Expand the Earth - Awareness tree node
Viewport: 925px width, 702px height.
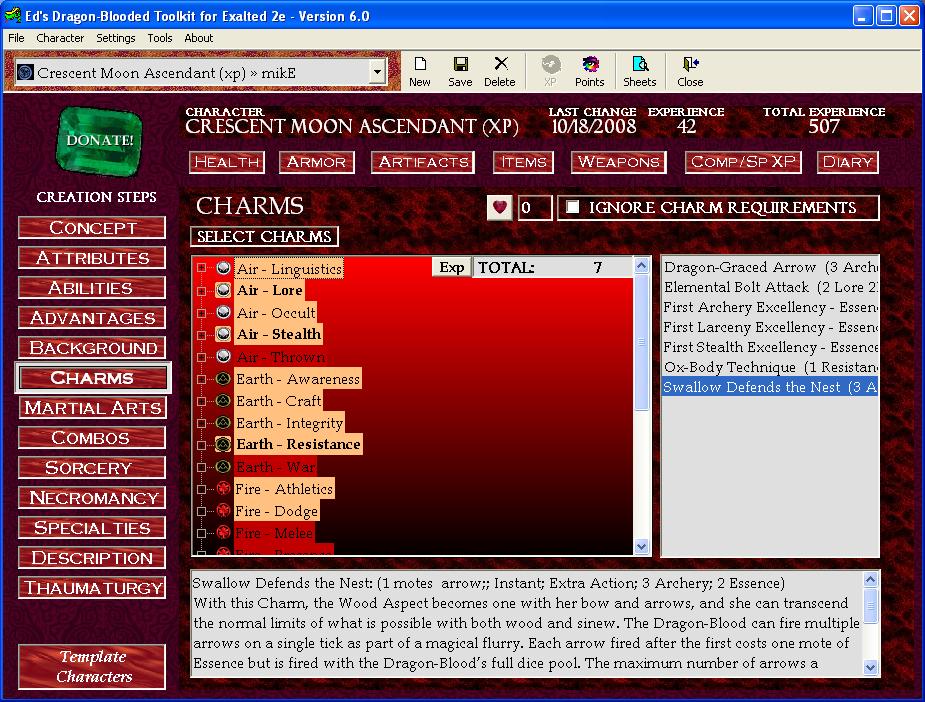pos(202,379)
